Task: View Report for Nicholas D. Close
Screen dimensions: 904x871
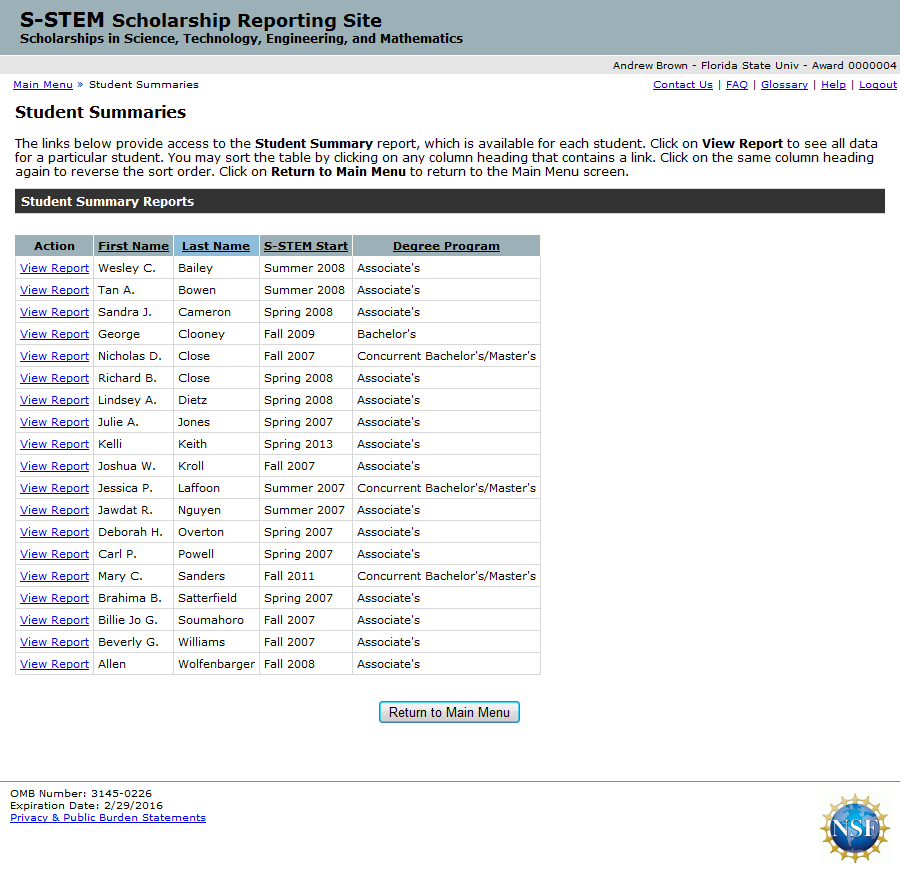Action: [54, 356]
